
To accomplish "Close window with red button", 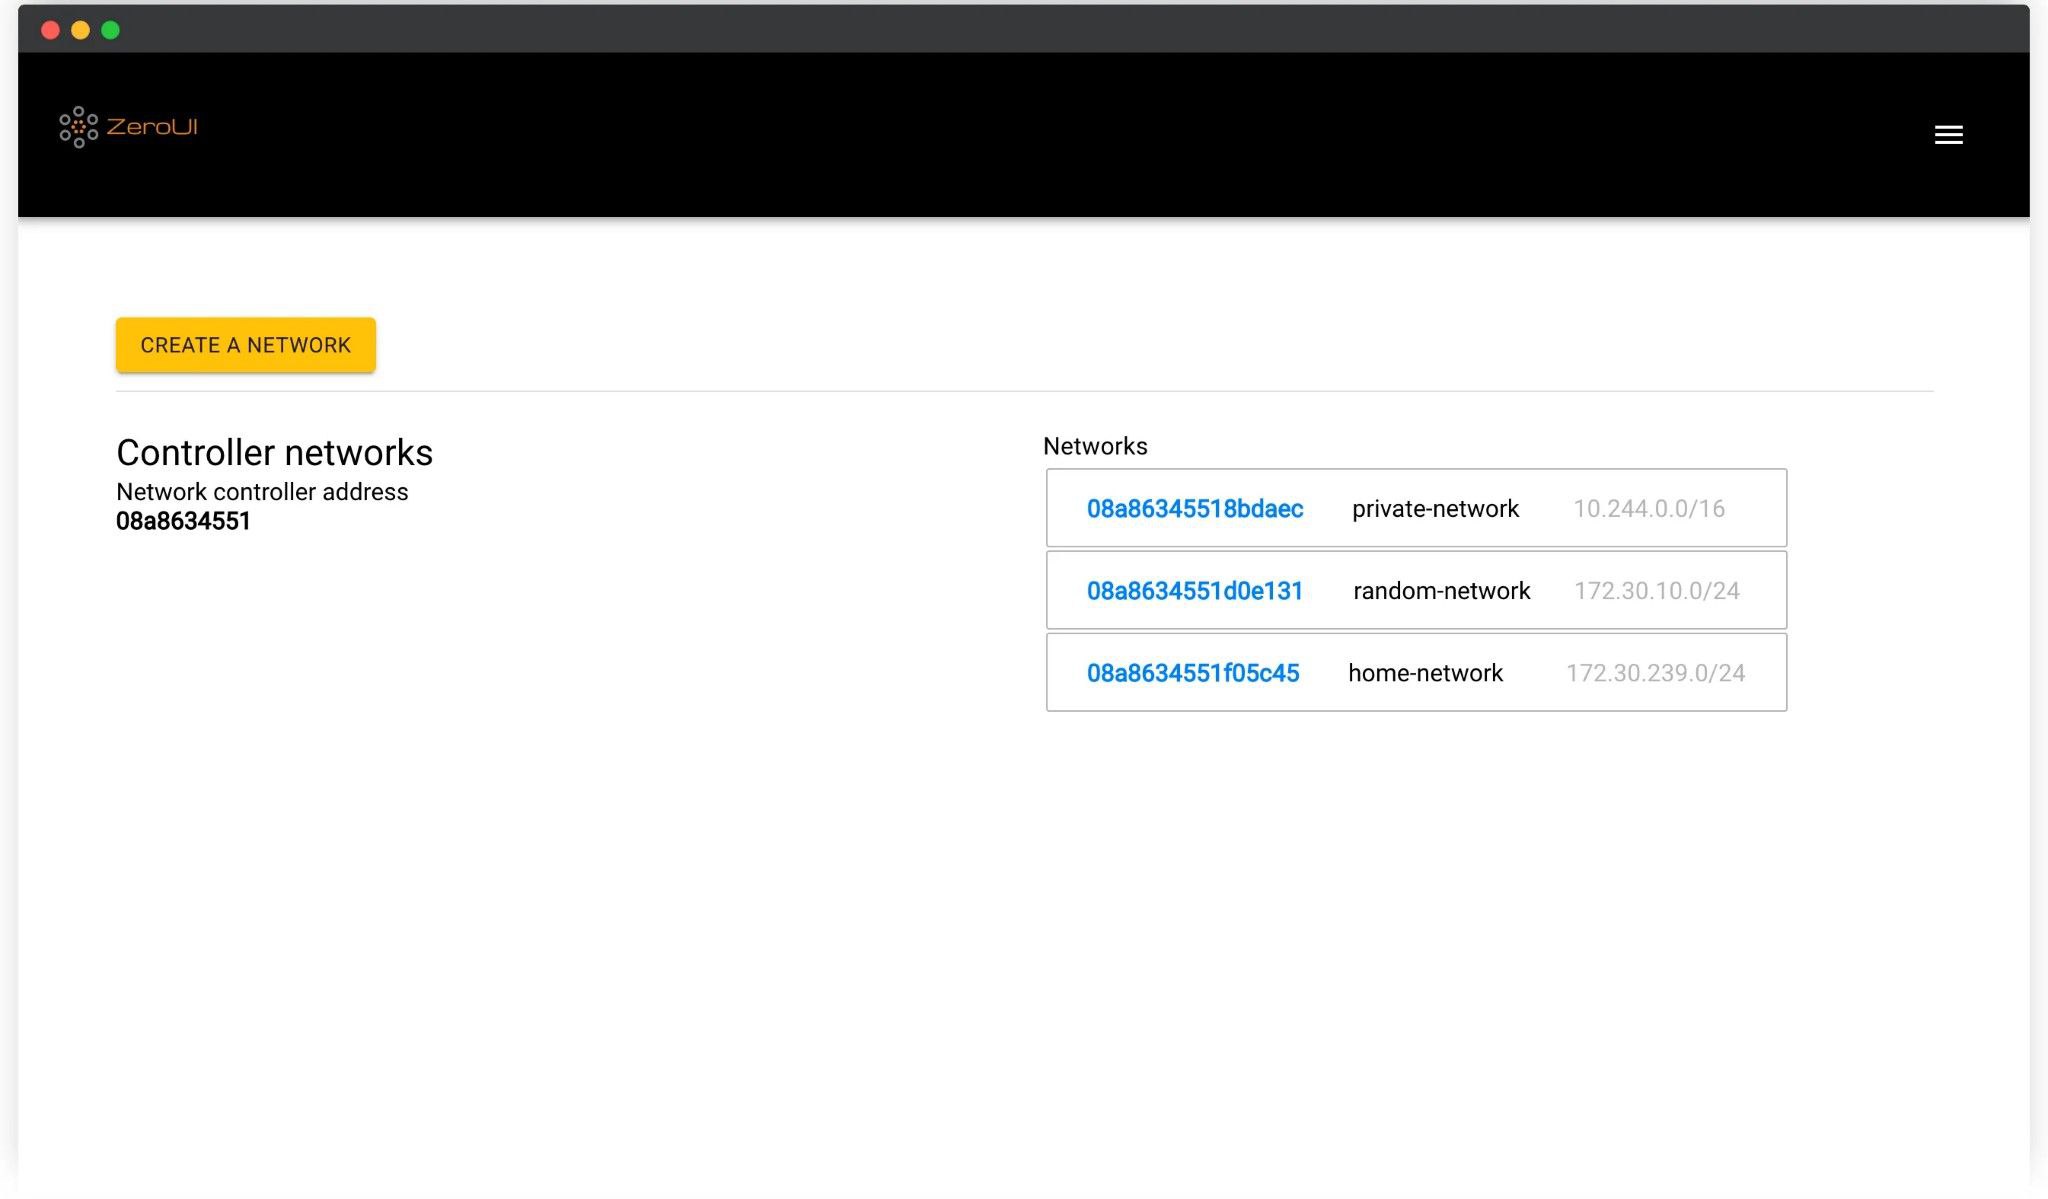I will pyautogui.click(x=50, y=30).
